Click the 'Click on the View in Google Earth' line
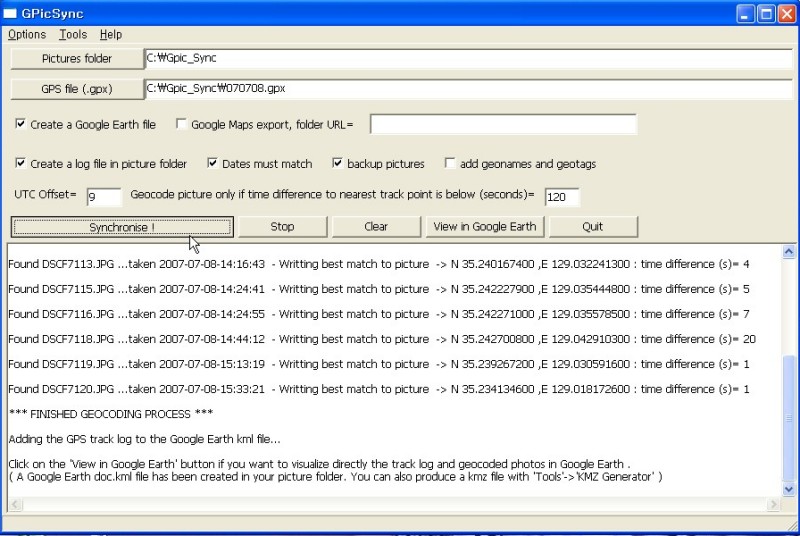The height and width of the screenshot is (536, 800). coord(319,464)
